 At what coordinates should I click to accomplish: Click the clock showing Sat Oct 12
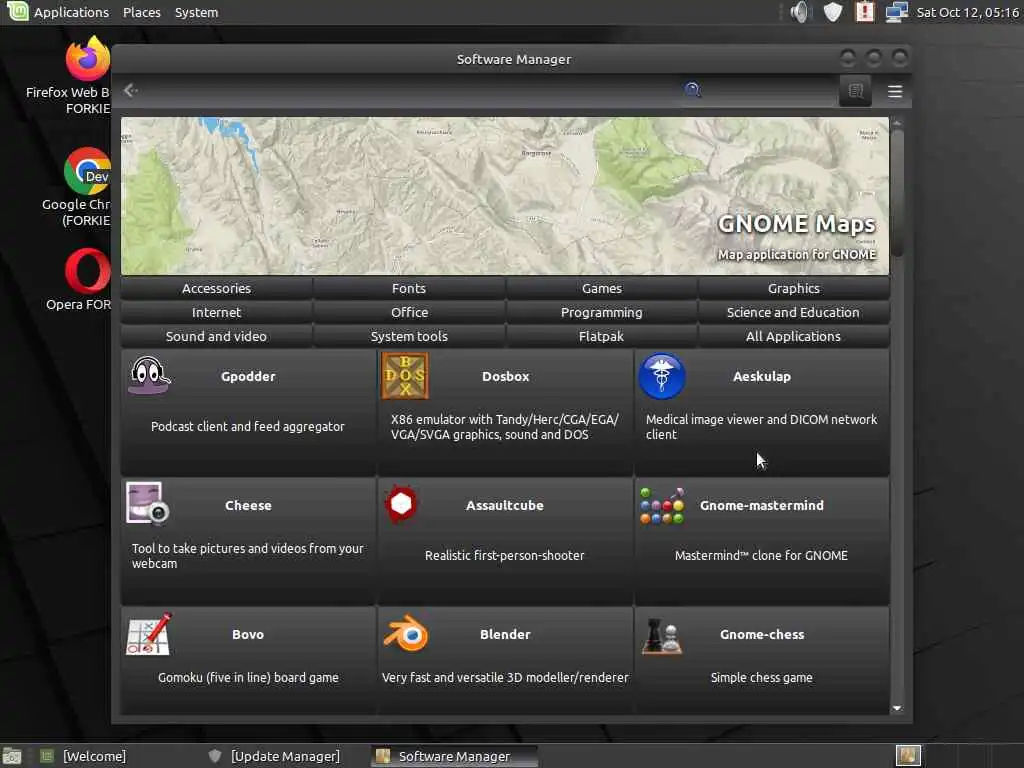pos(967,12)
